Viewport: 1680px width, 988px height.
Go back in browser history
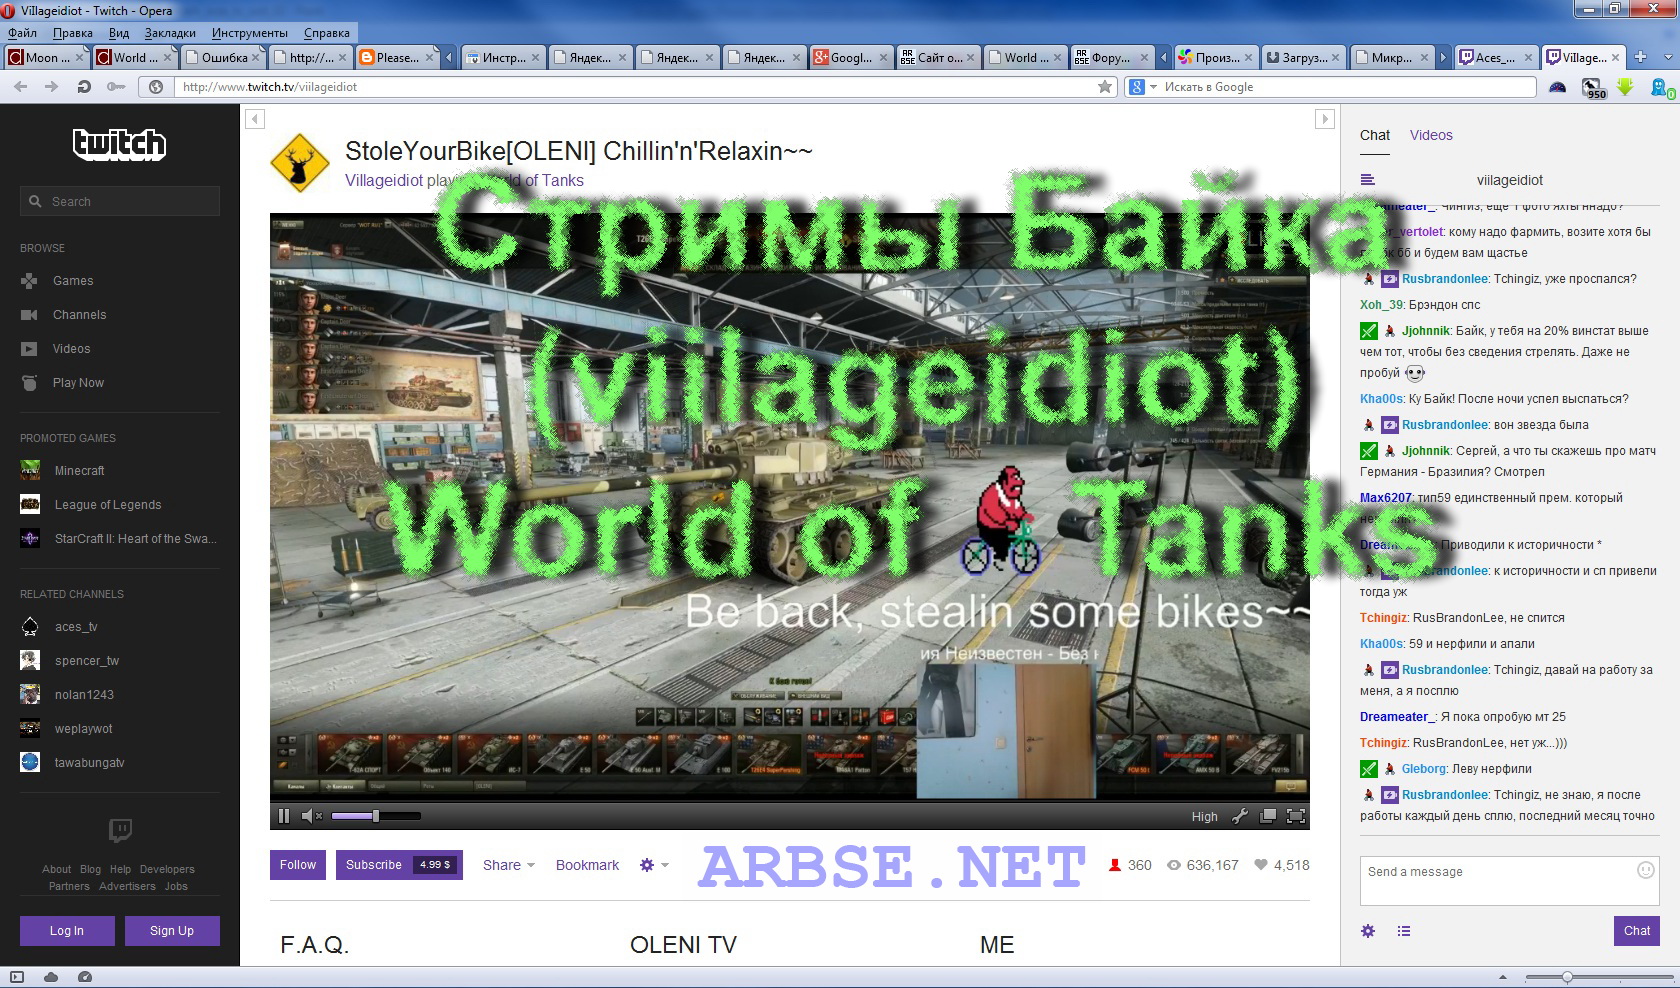pos(21,87)
